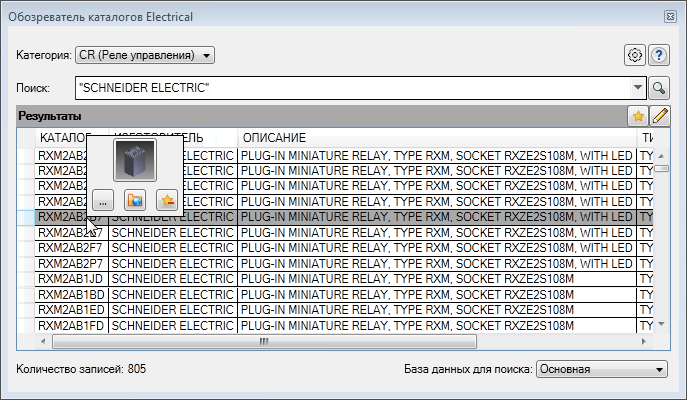Select catalog cell RXM2AB2F7
The height and width of the screenshot is (400, 687).
click(x=71, y=248)
